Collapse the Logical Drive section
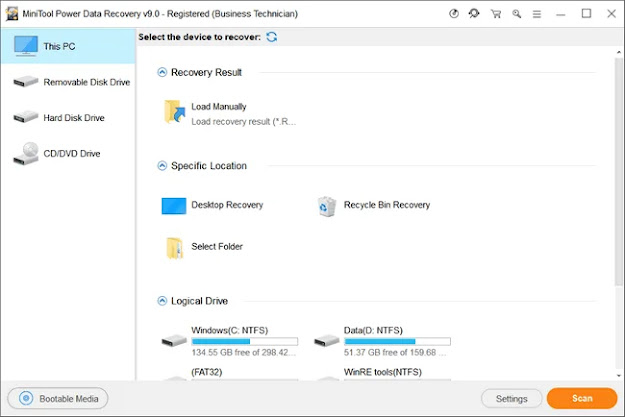Image resolution: width=625 pixels, height=417 pixels. (162, 301)
